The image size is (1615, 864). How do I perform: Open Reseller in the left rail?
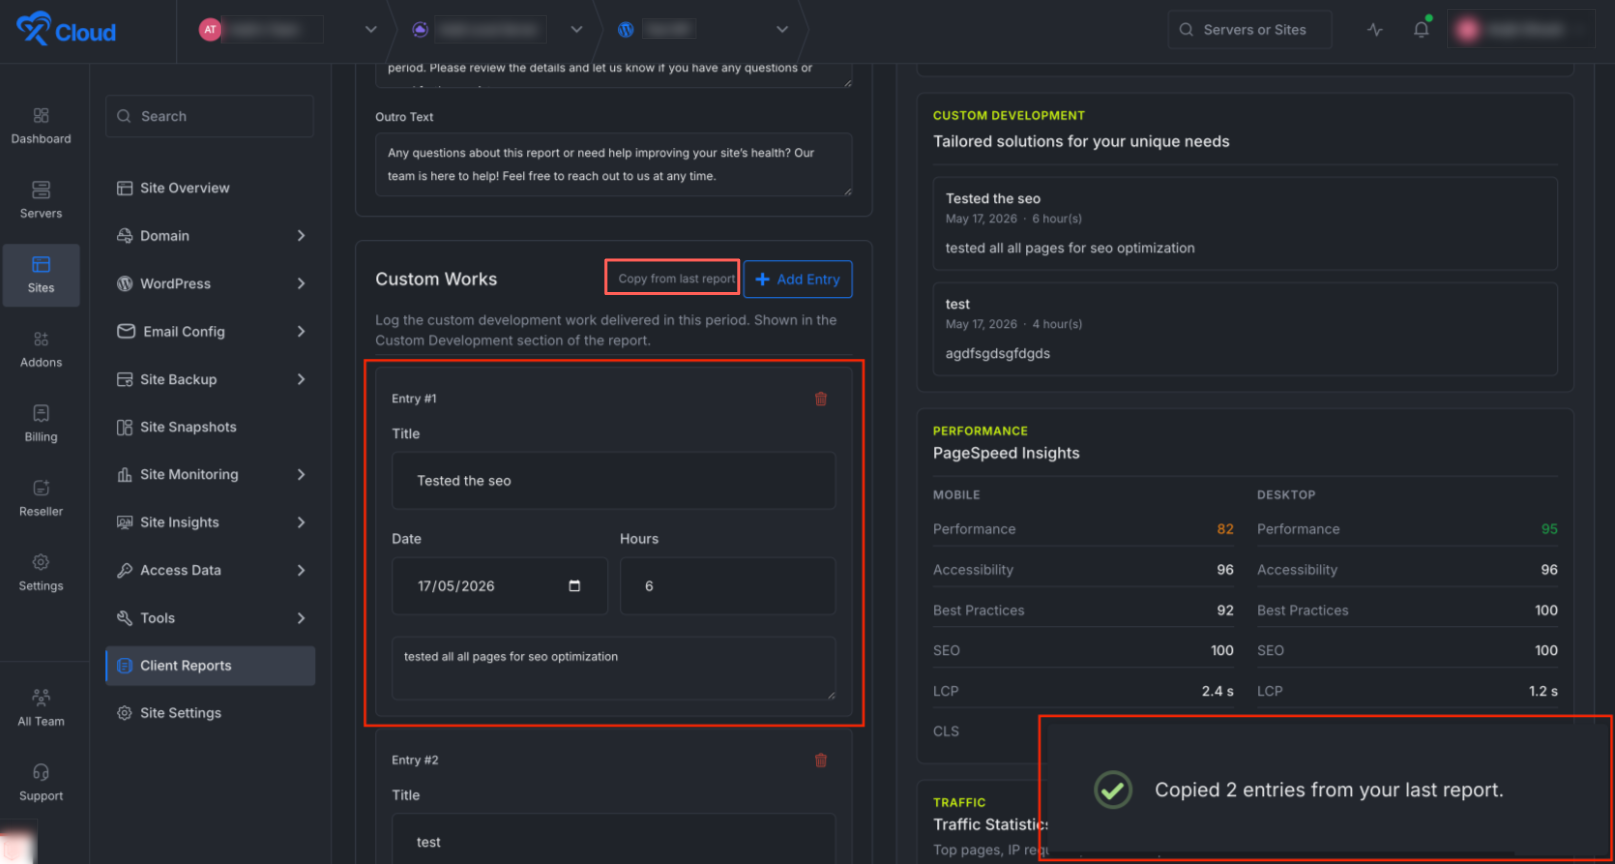41,499
